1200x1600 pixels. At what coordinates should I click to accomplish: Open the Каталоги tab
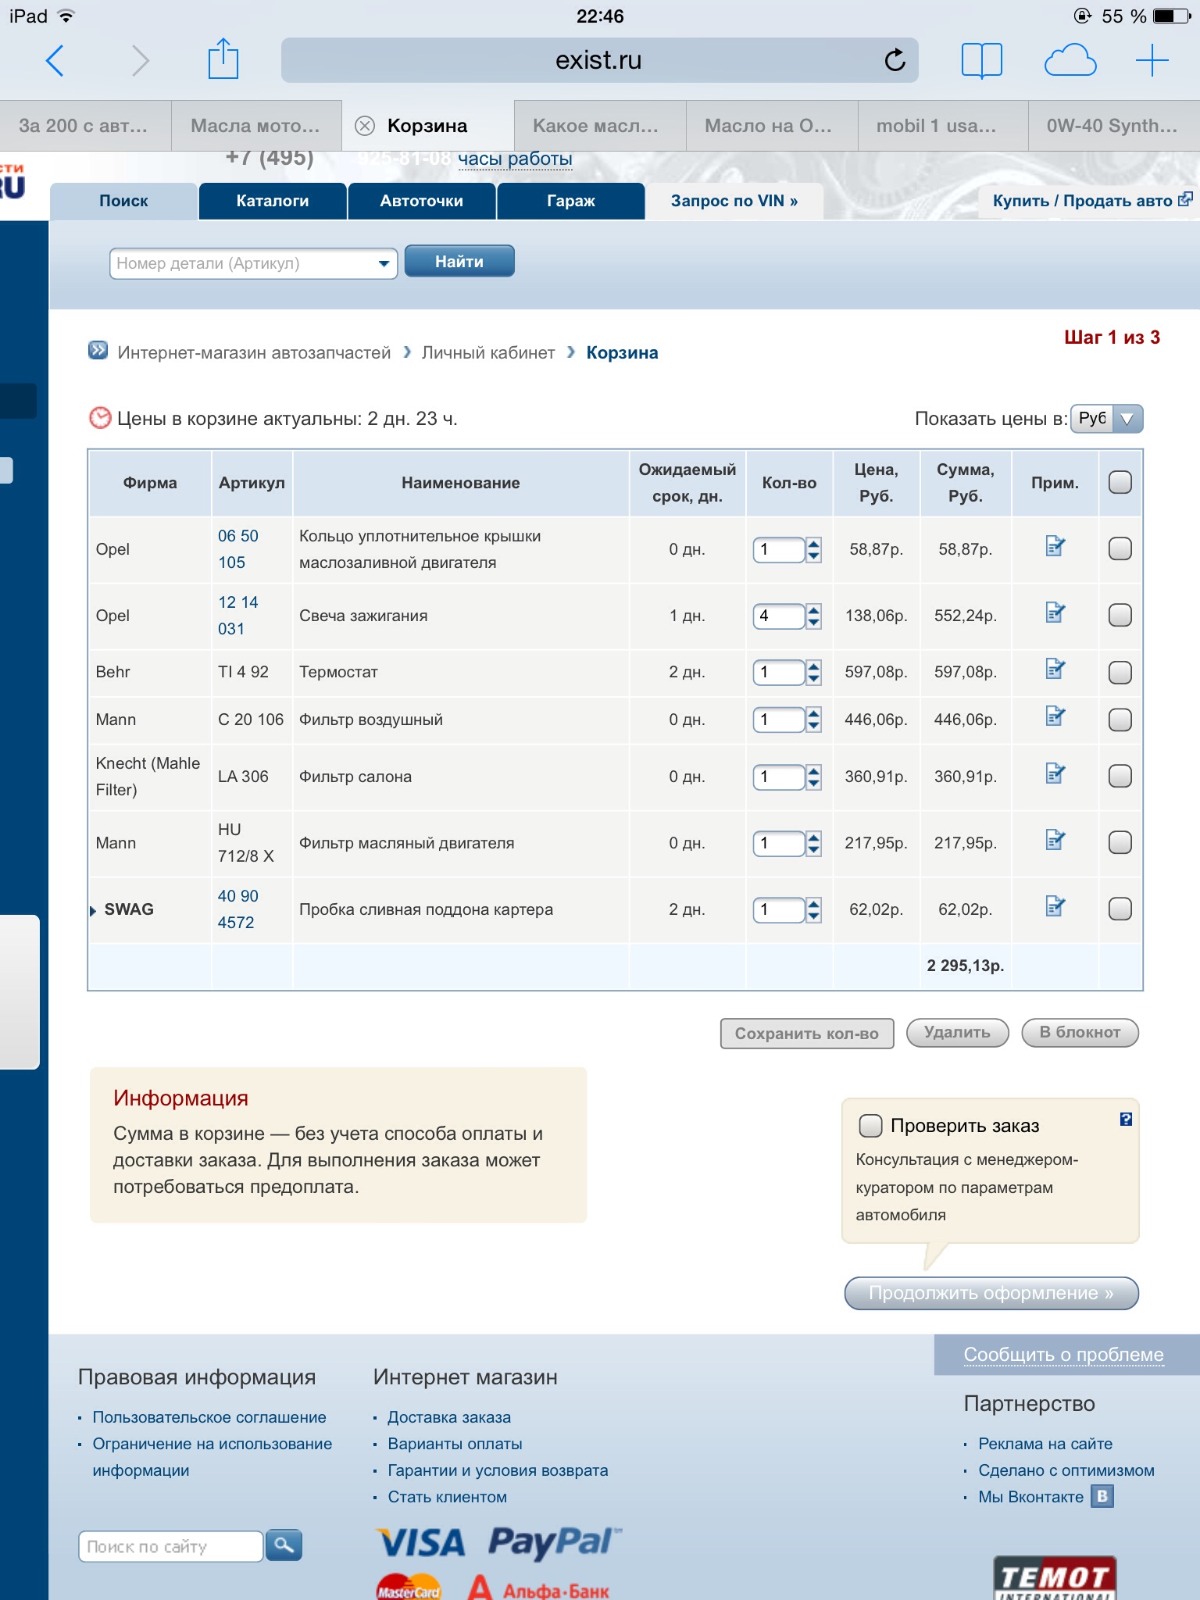272,201
